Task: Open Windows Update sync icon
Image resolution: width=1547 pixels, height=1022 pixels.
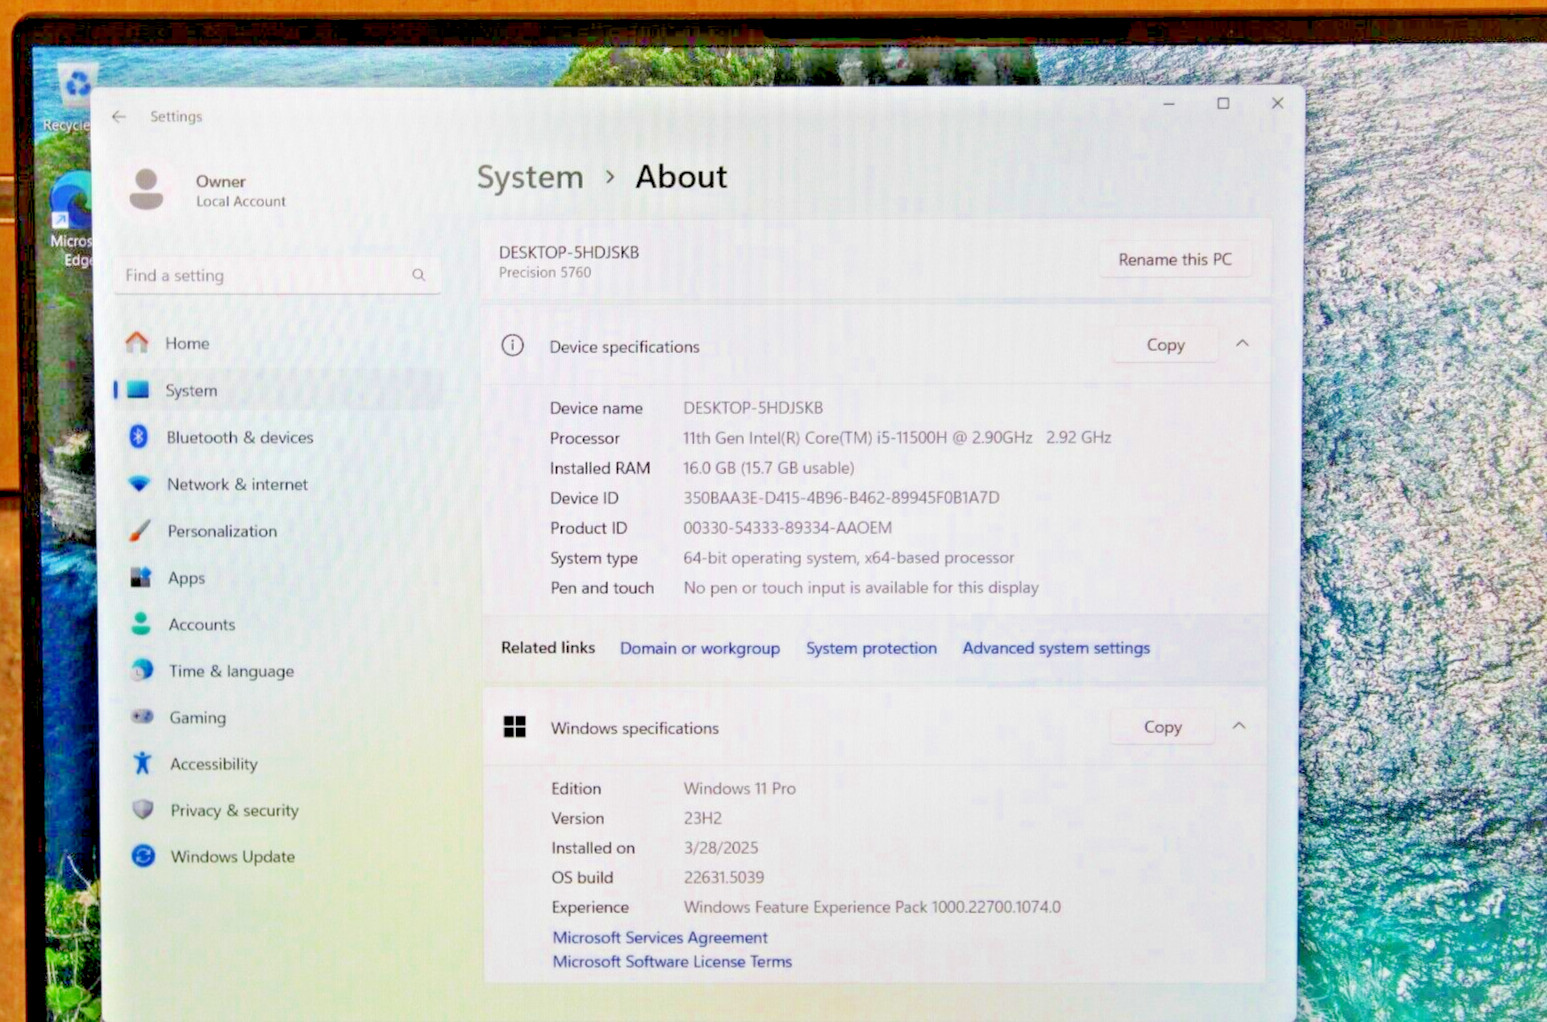Action: click(x=144, y=856)
